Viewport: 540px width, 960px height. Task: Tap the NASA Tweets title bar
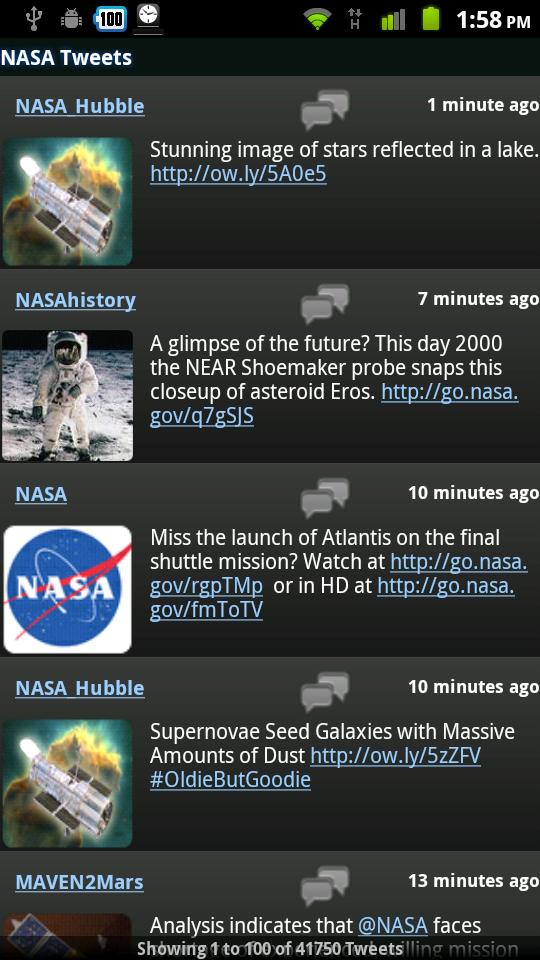pyautogui.click(x=270, y=58)
